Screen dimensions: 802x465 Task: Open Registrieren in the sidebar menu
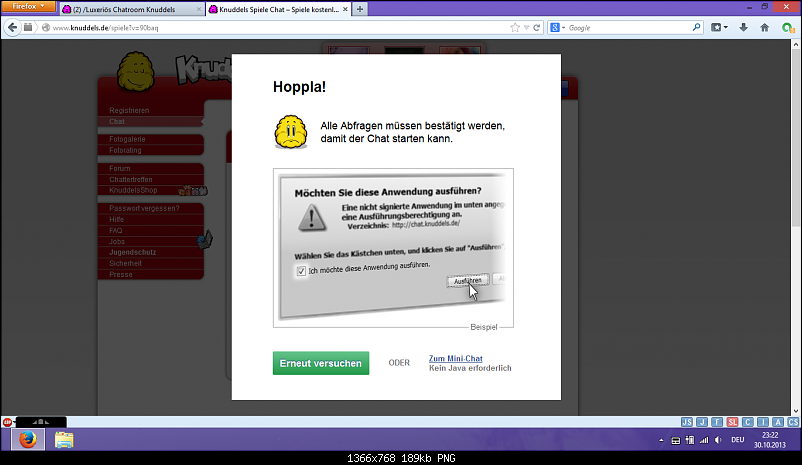pyautogui.click(x=129, y=110)
